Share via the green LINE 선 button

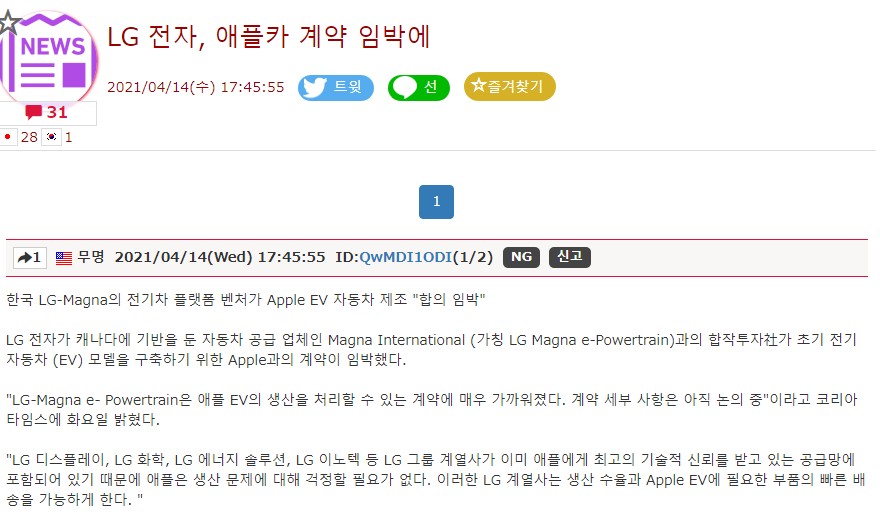[418, 87]
